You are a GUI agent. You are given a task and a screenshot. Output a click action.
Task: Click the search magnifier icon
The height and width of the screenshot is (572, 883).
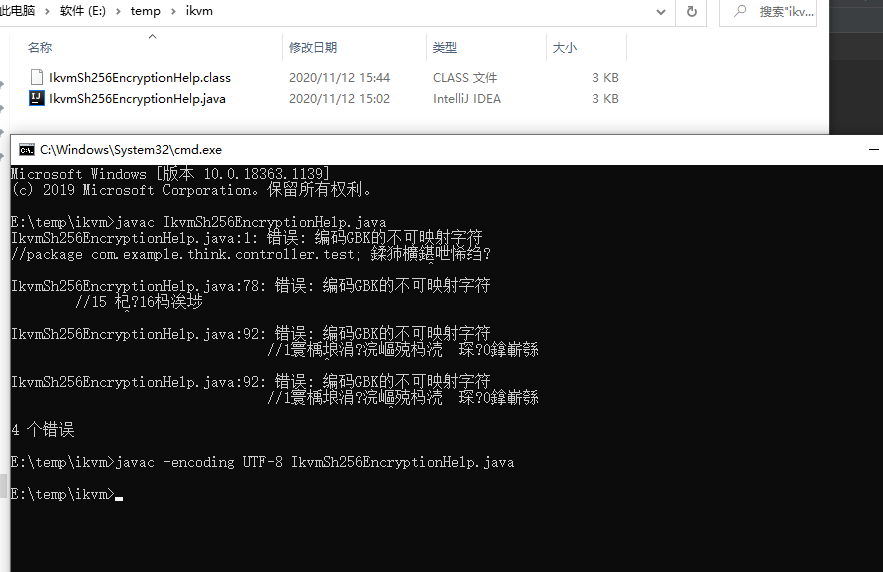click(740, 11)
